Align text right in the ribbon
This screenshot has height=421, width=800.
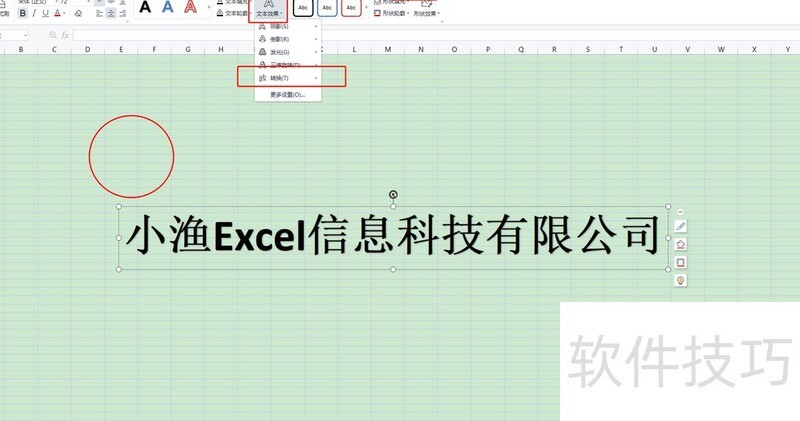pos(122,14)
